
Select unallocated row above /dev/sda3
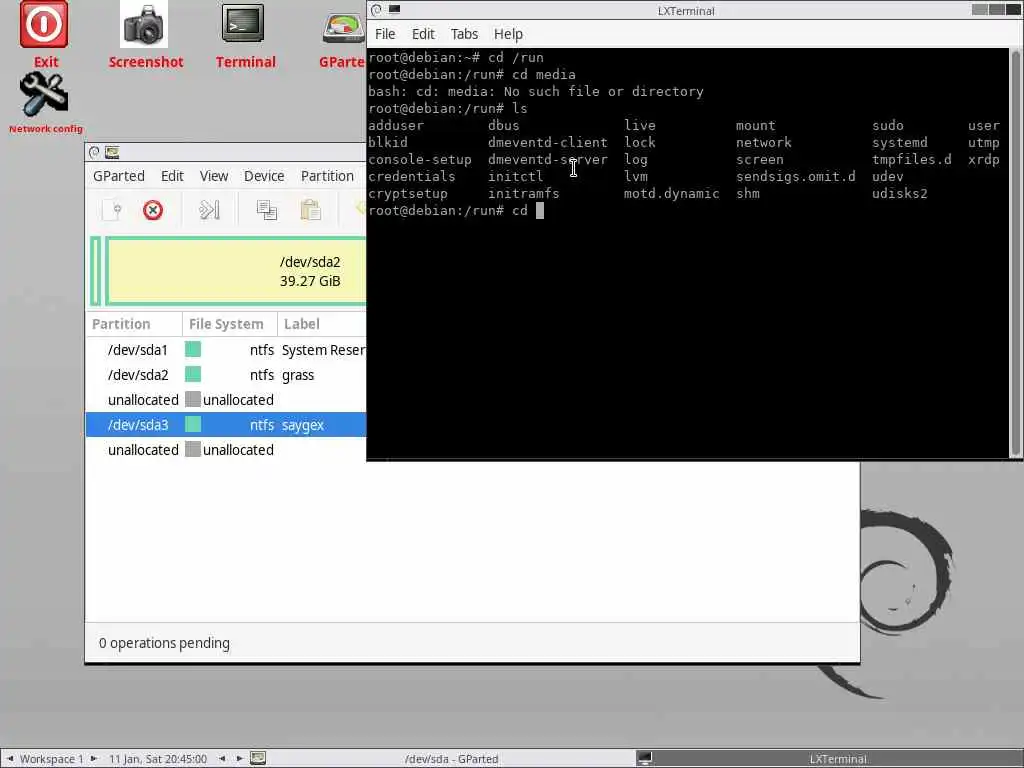pos(226,400)
